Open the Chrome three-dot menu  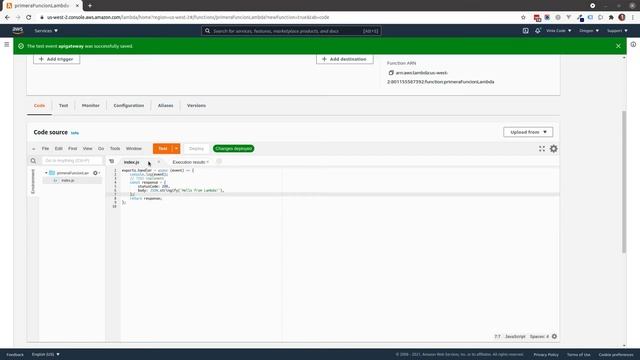633,18
